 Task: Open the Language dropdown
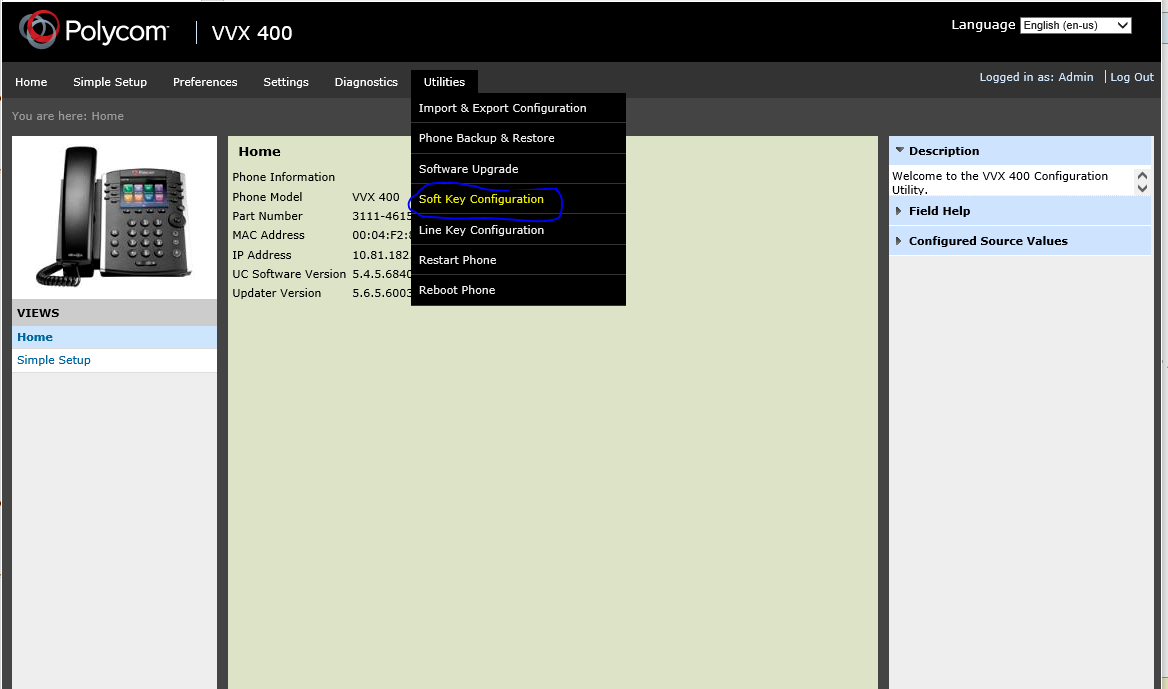coord(1075,26)
